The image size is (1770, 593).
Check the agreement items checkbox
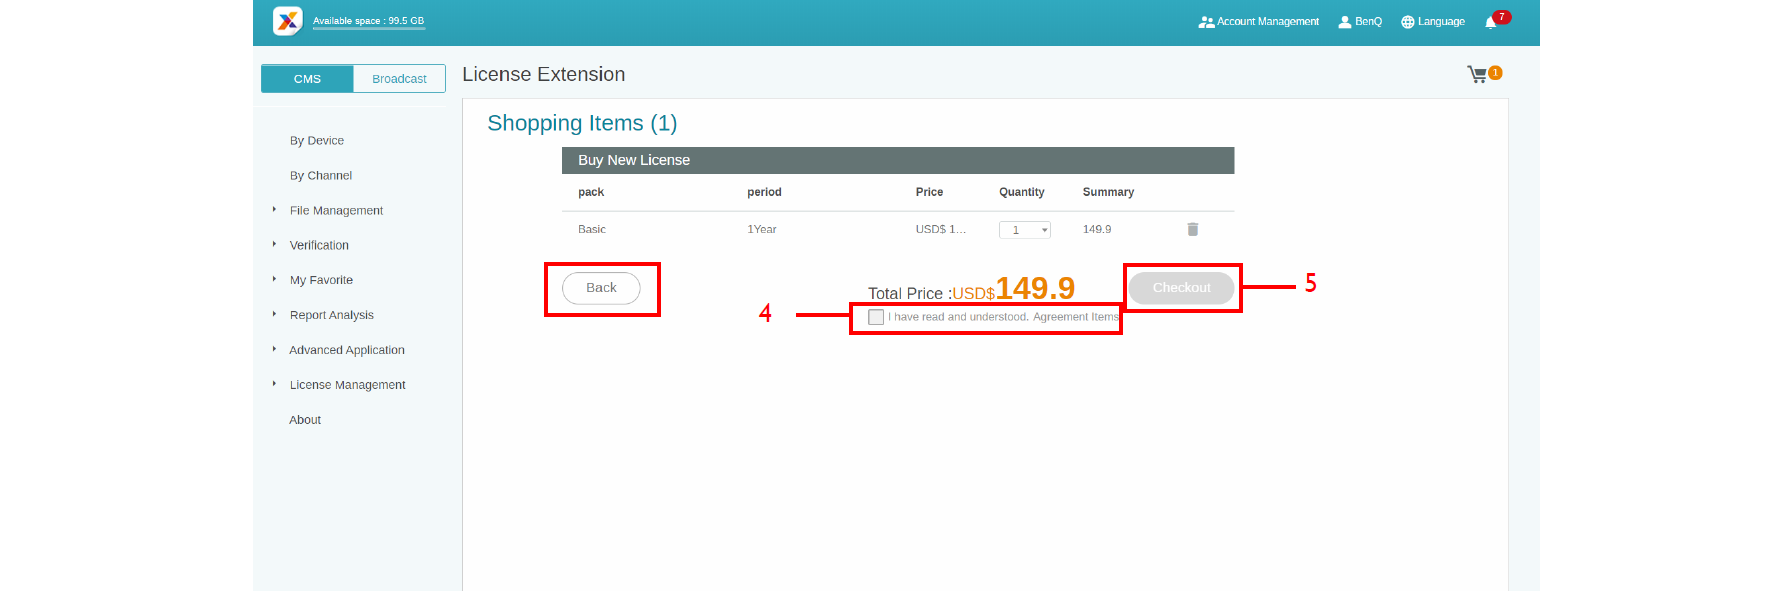[876, 317]
